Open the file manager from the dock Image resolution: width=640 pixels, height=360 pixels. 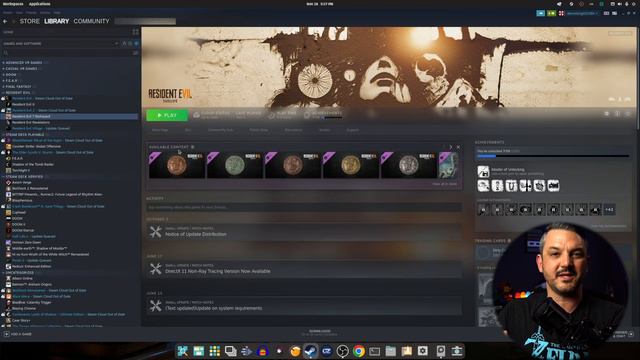(x=391, y=351)
